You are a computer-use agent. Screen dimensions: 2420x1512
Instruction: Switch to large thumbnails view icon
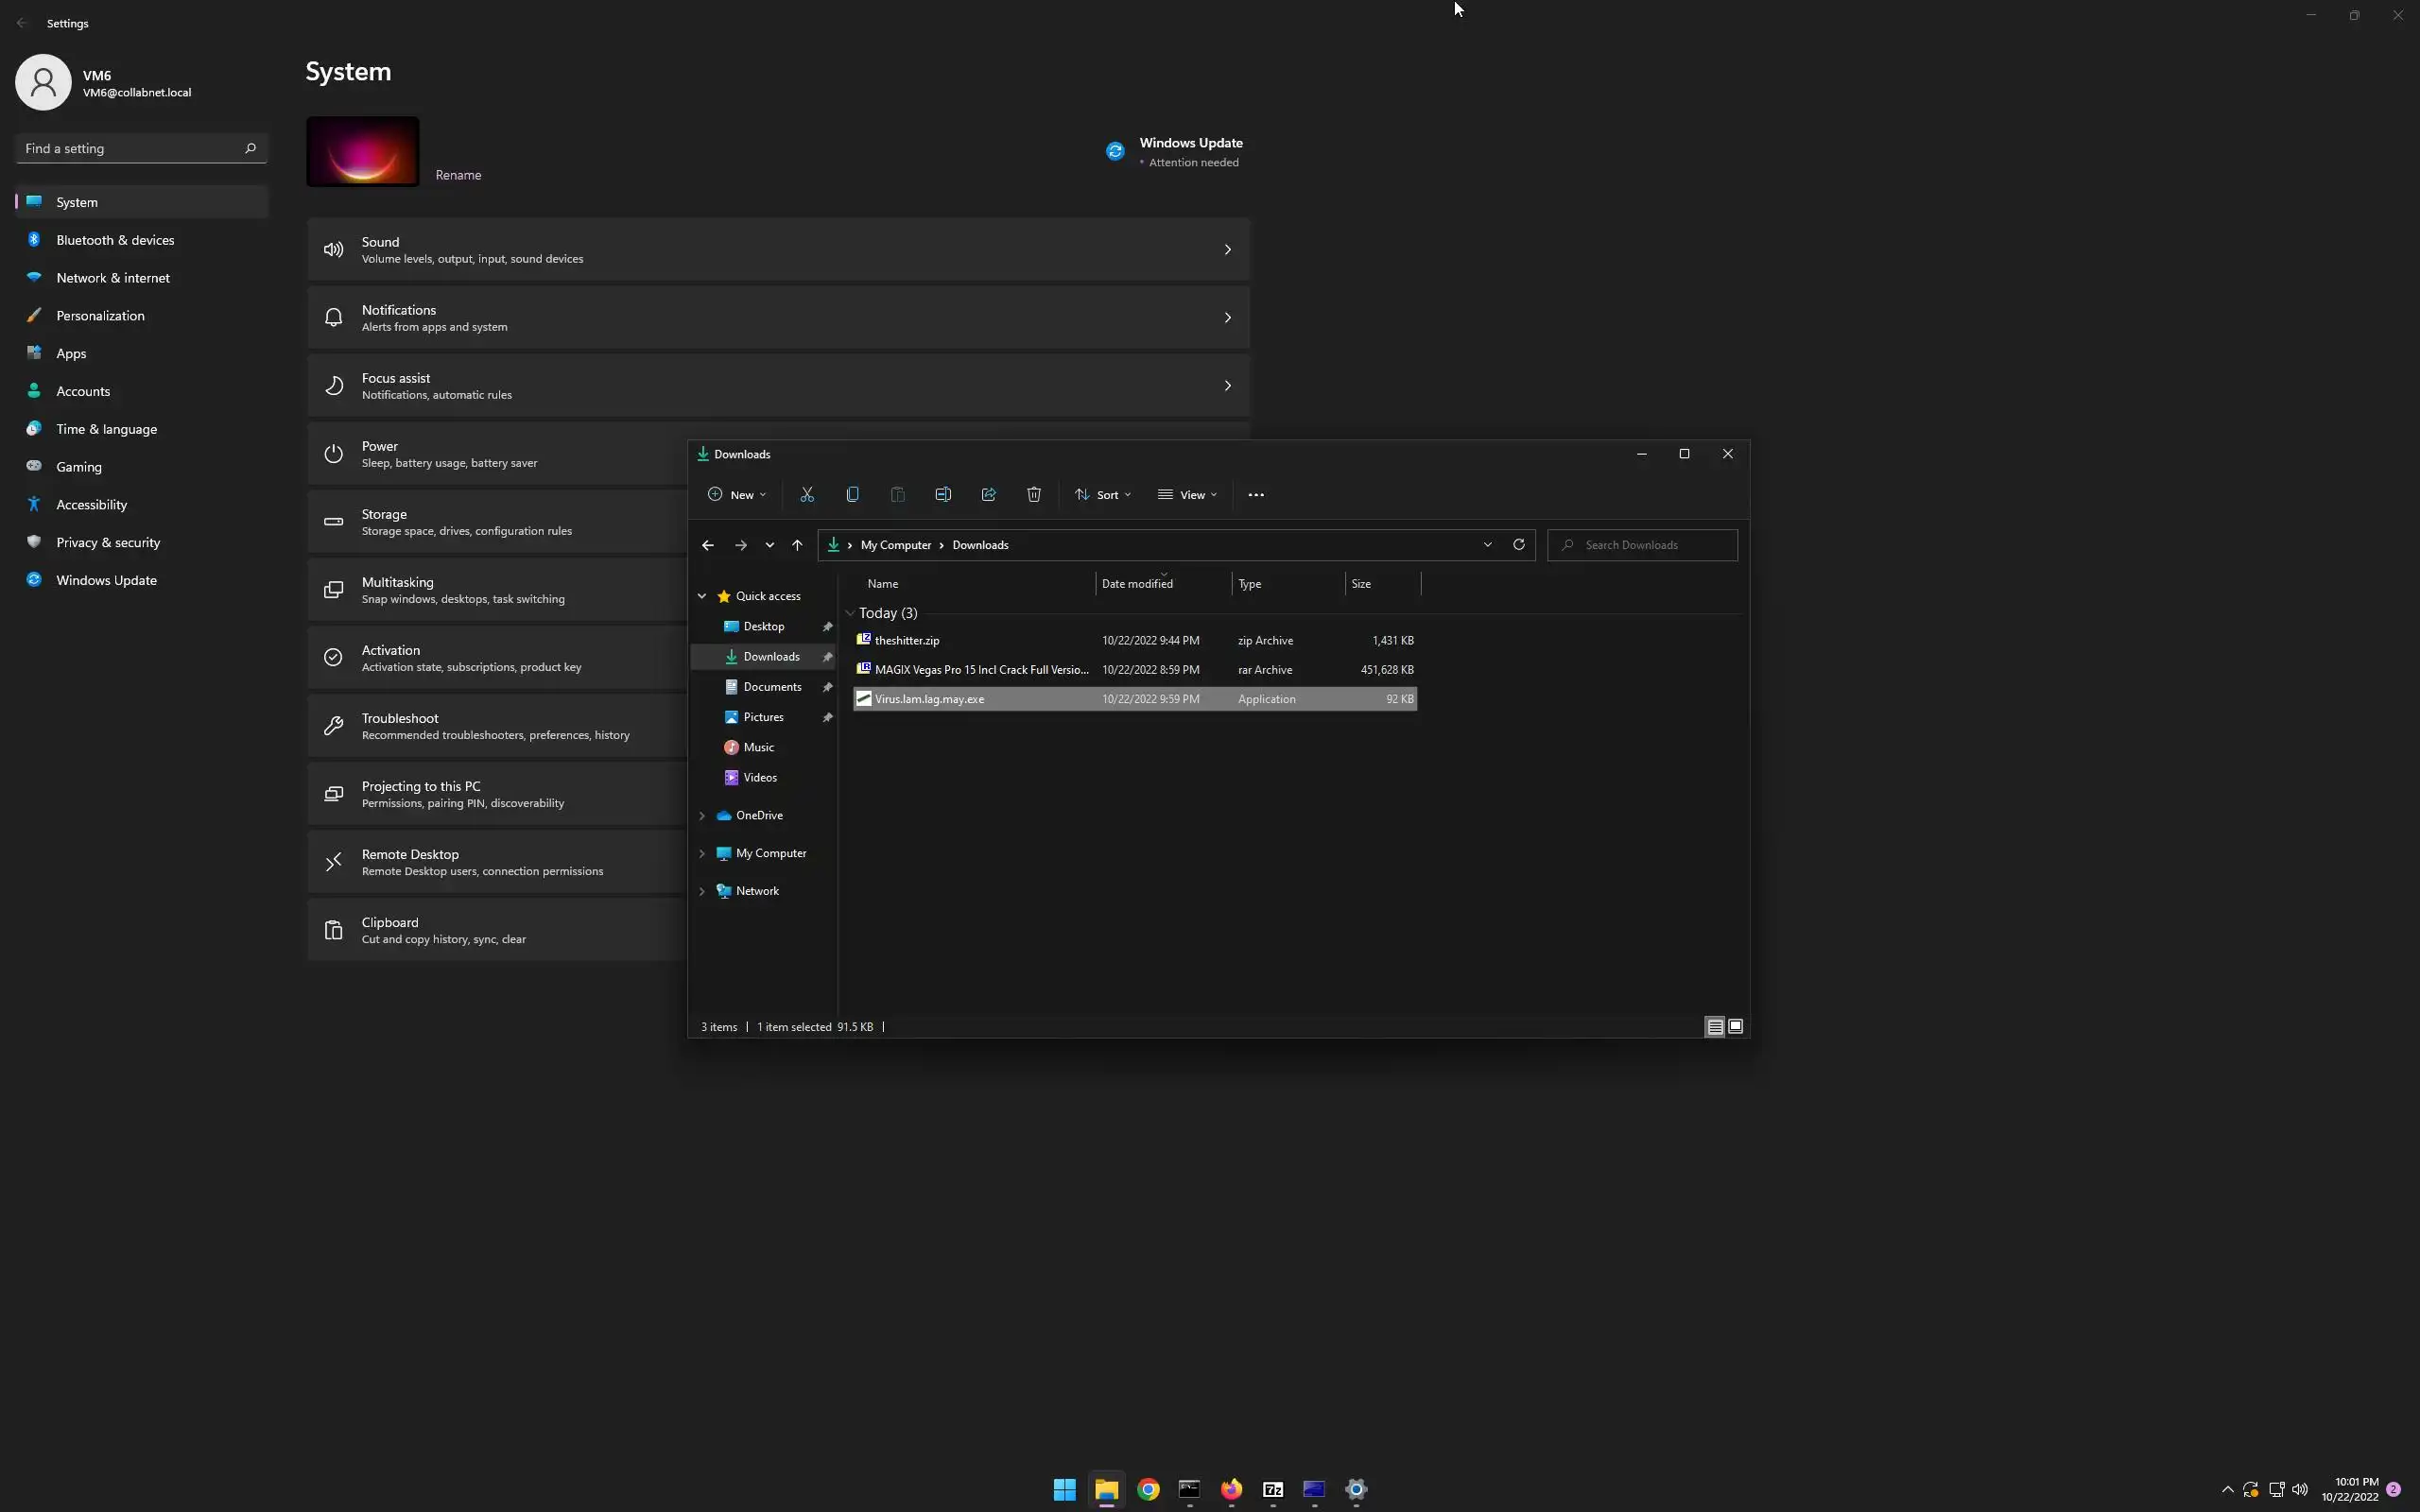pos(1736,1026)
